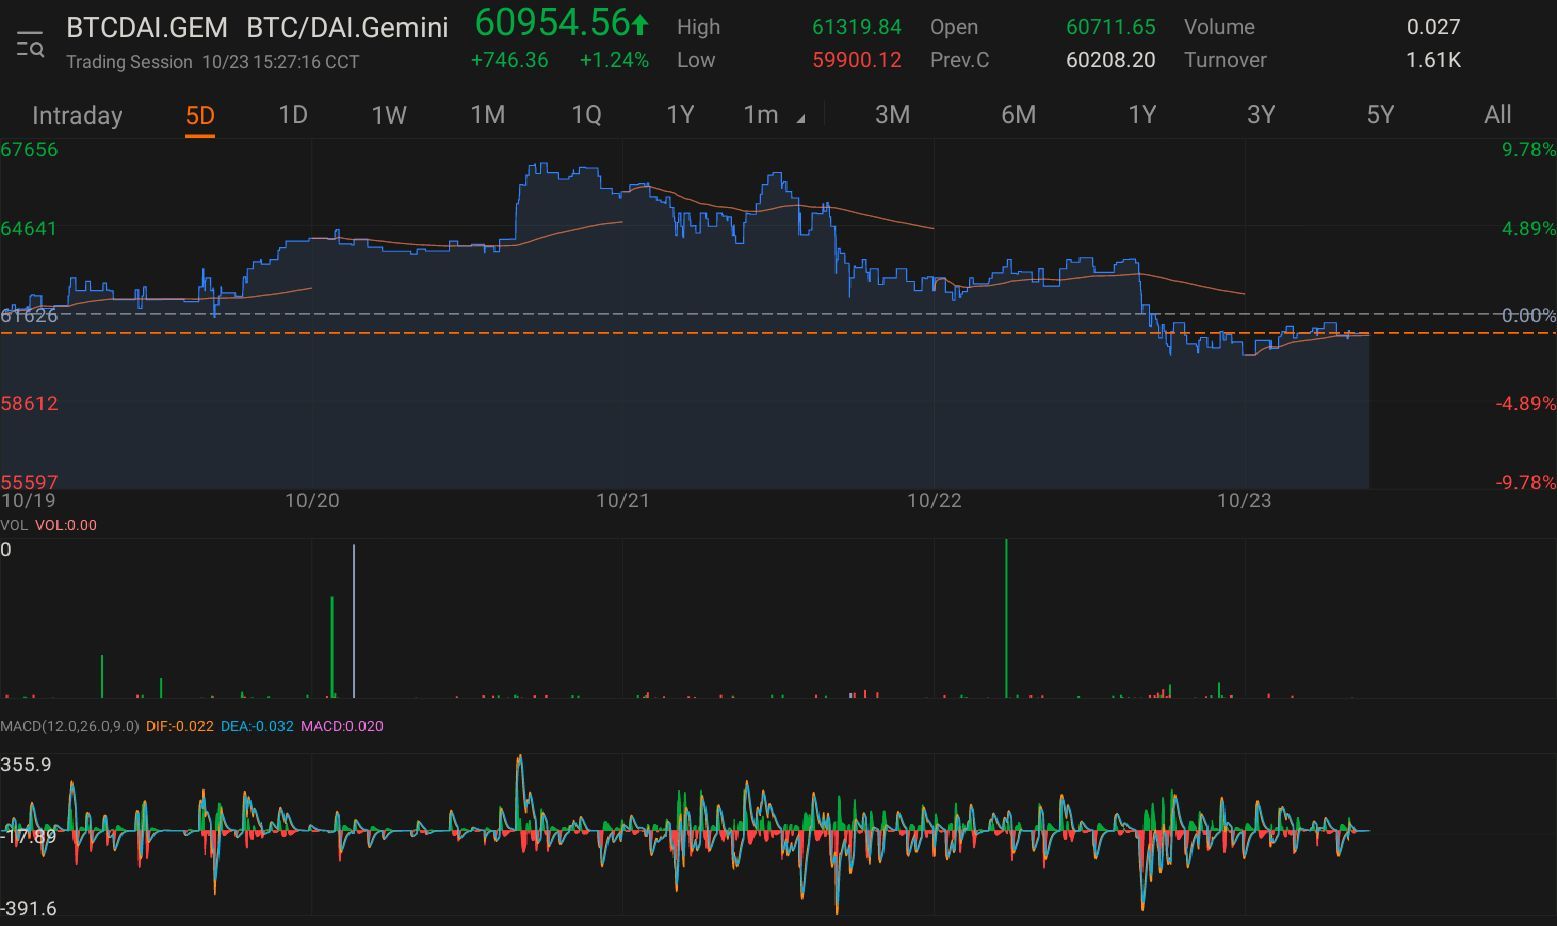The width and height of the screenshot is (1557, 926).
Task: Click the percent change +1.24%
Action: click(614, 60)
